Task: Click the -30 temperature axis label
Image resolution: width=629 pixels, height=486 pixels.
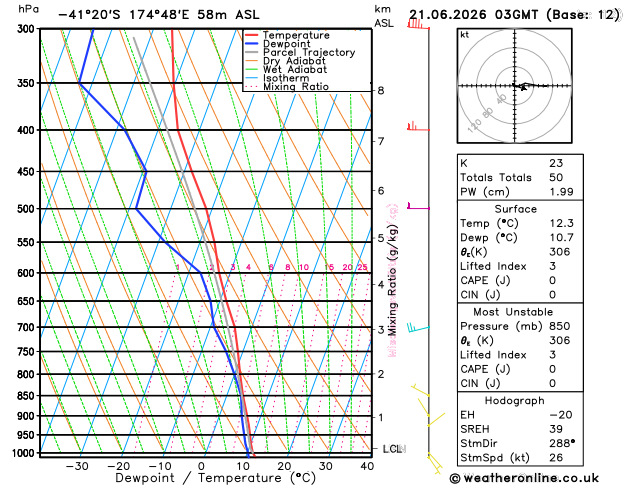Action: (x=77, y=466)
